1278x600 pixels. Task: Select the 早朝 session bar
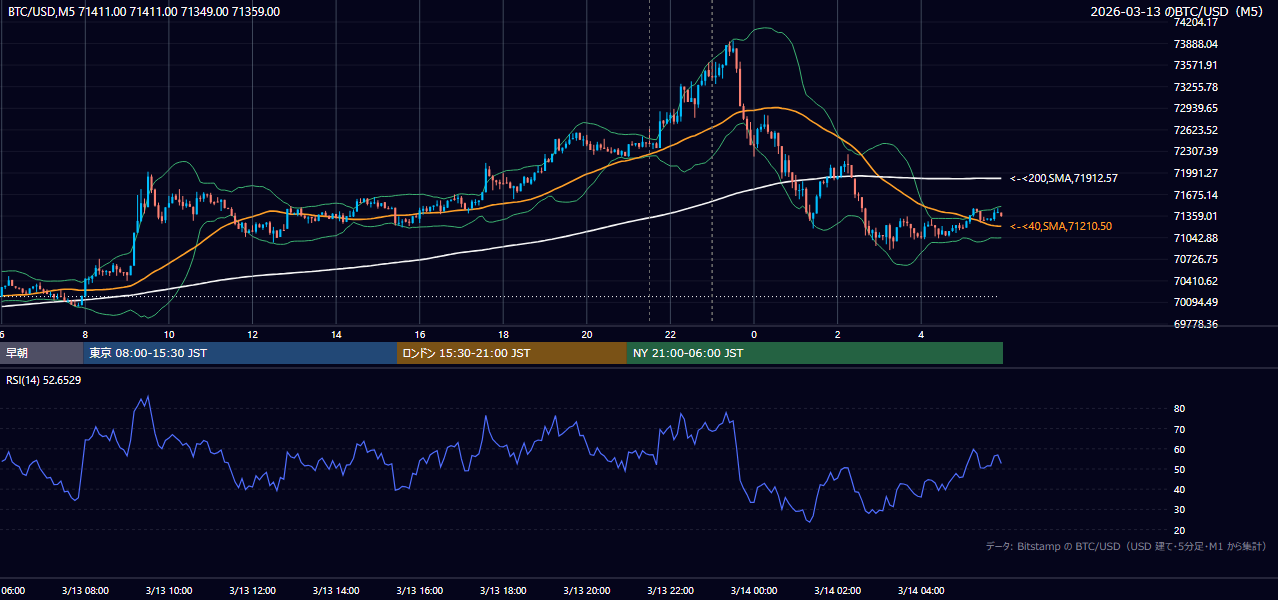41,353
